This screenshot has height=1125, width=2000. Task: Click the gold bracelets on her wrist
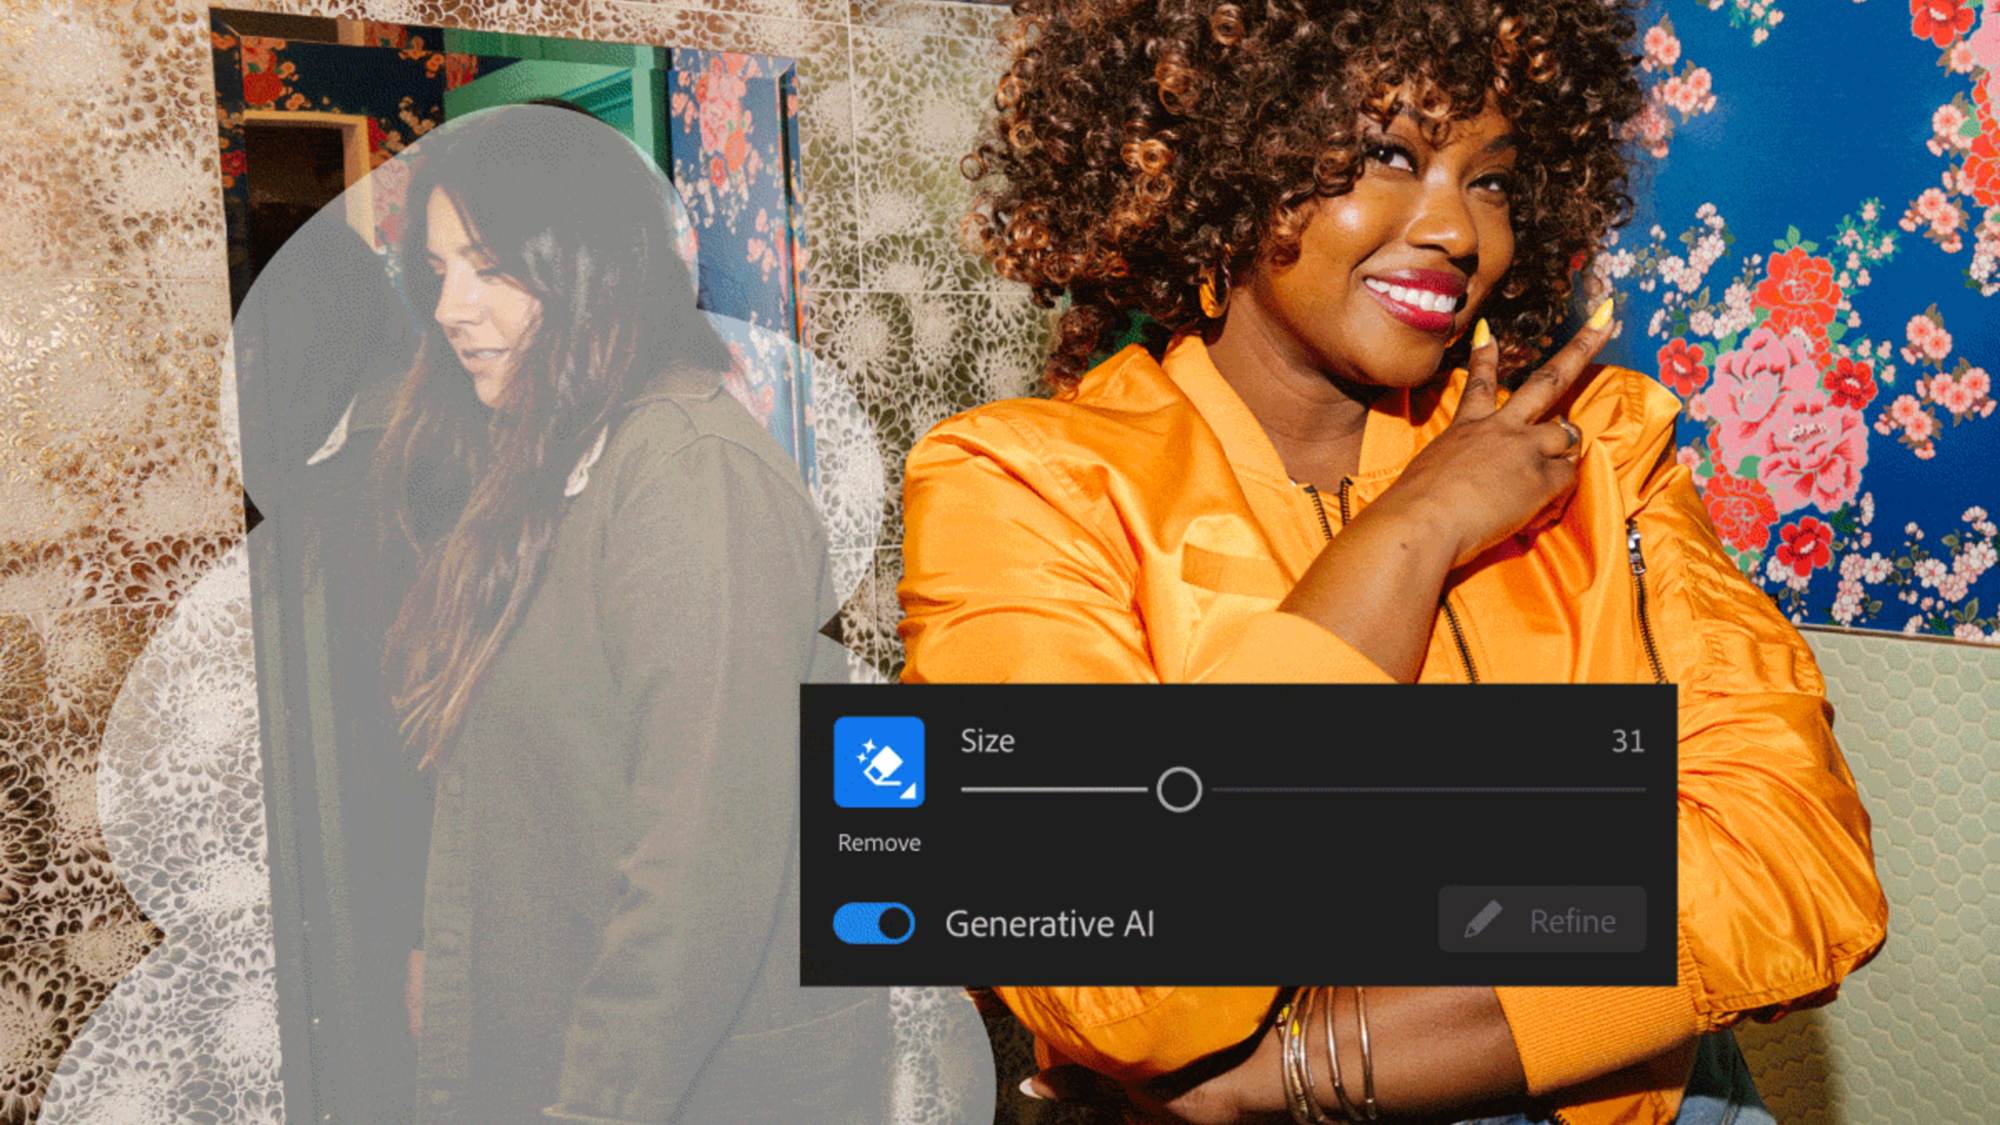coord(1330,1050)
